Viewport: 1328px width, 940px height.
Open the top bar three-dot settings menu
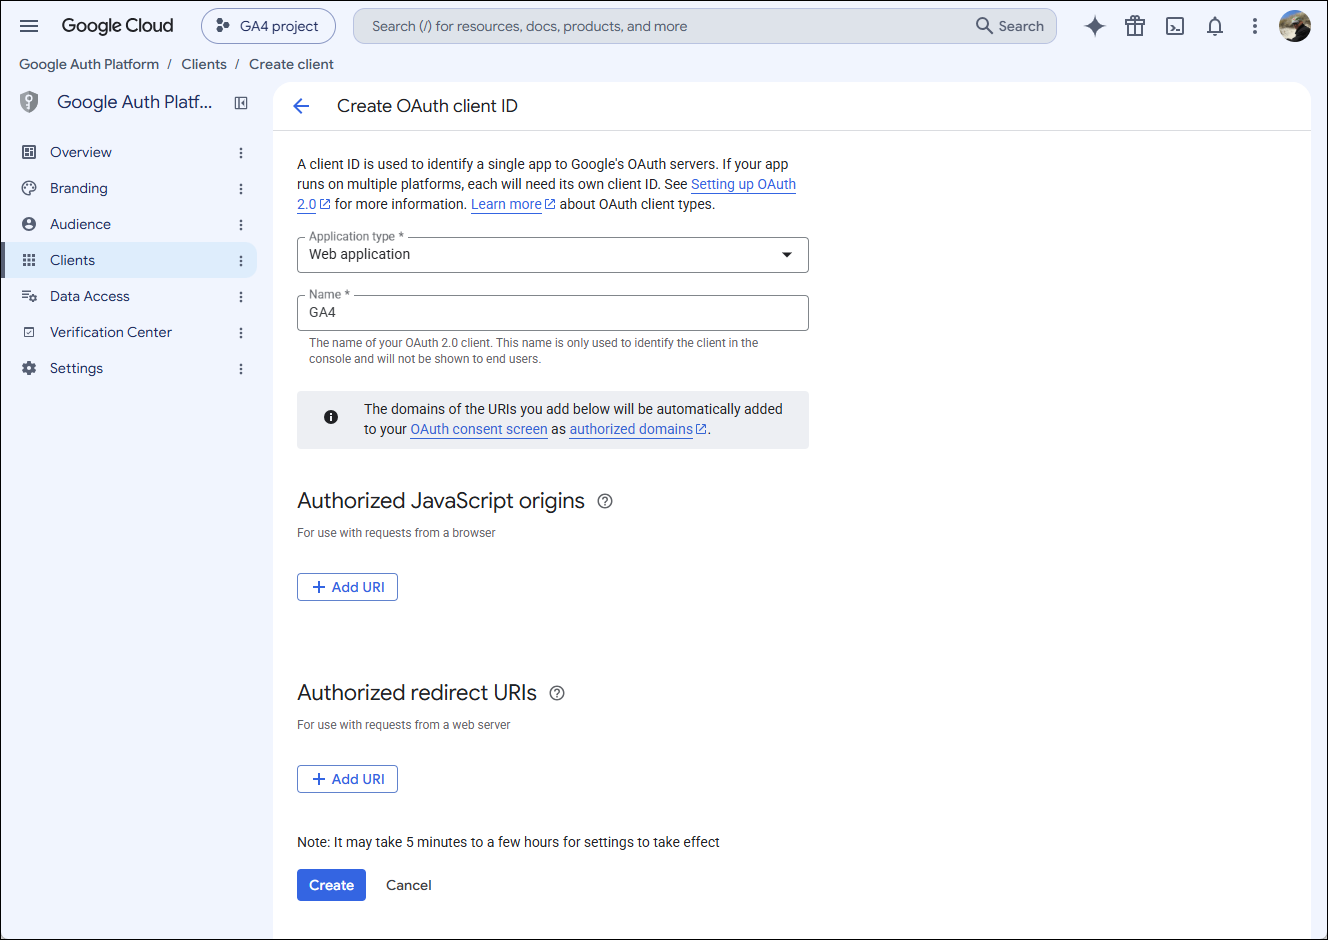[1255, 26]
